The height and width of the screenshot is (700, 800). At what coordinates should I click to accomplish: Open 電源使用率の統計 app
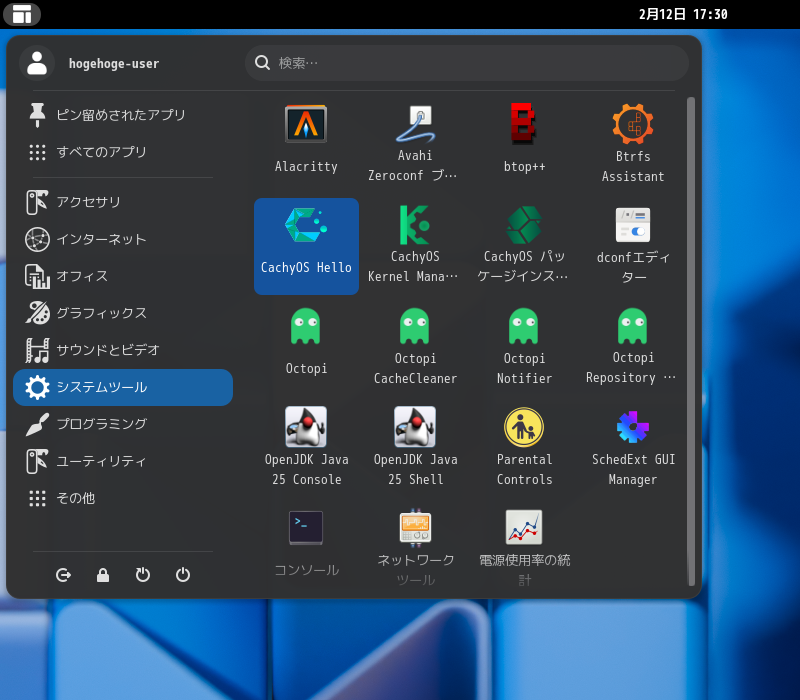[524, 546]
